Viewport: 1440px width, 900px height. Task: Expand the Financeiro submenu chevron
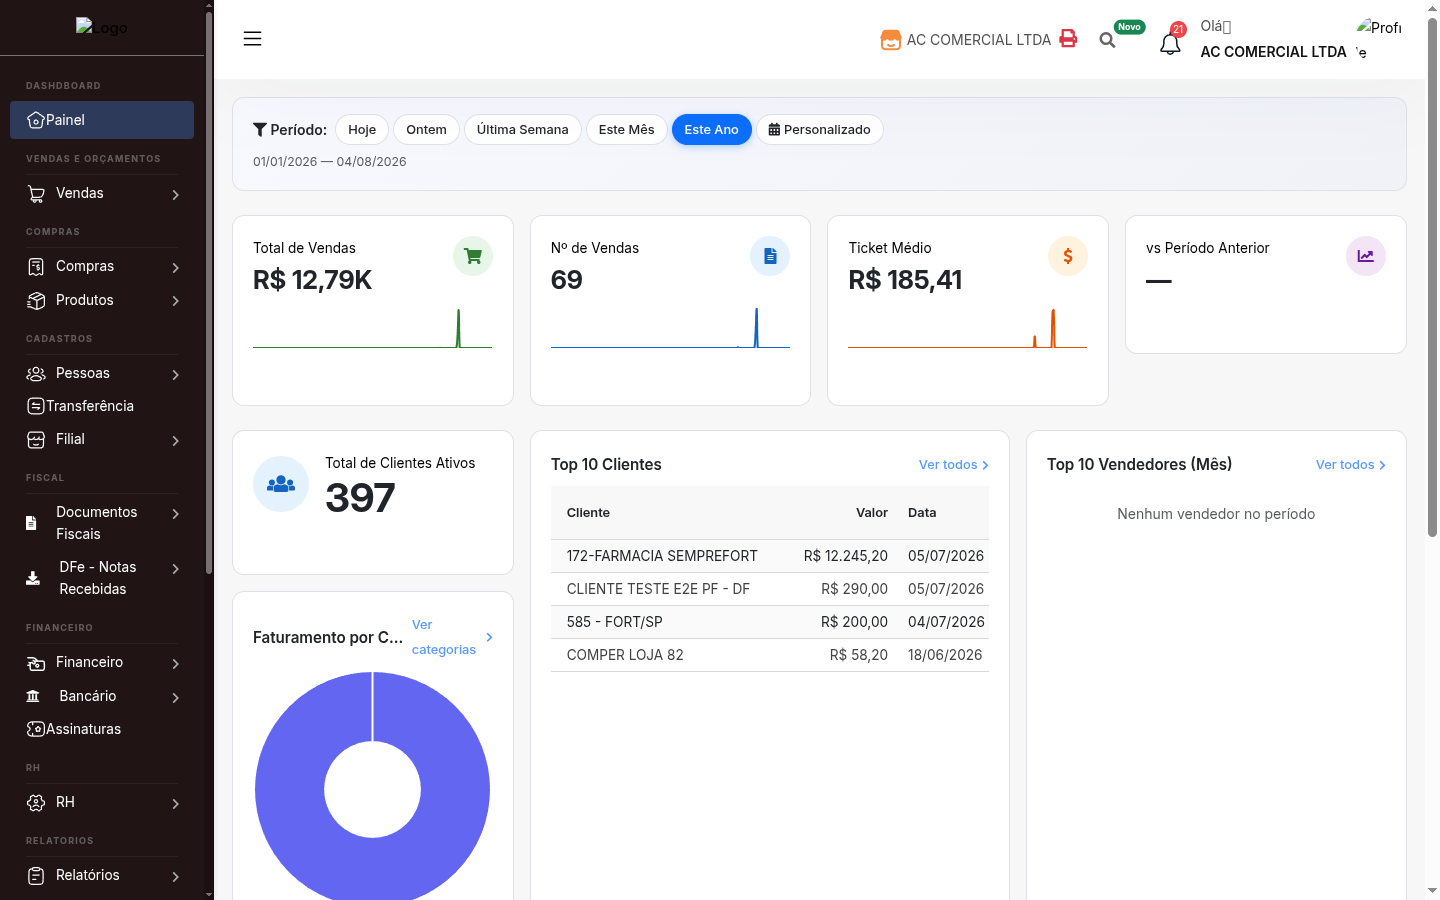(175, 664)
